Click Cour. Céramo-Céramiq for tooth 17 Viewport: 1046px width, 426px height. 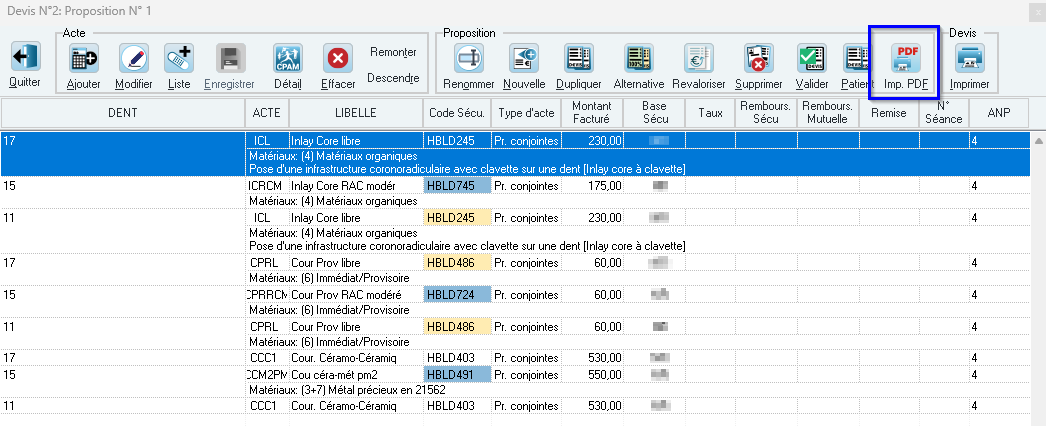coord(344,357)
